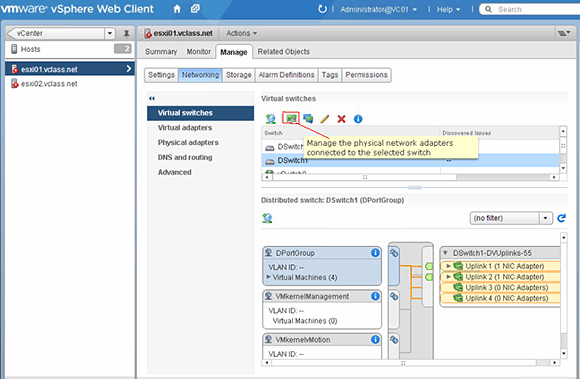Click the red X remove icon
This screenshot has height=379, width=580.
coord(341,119)
